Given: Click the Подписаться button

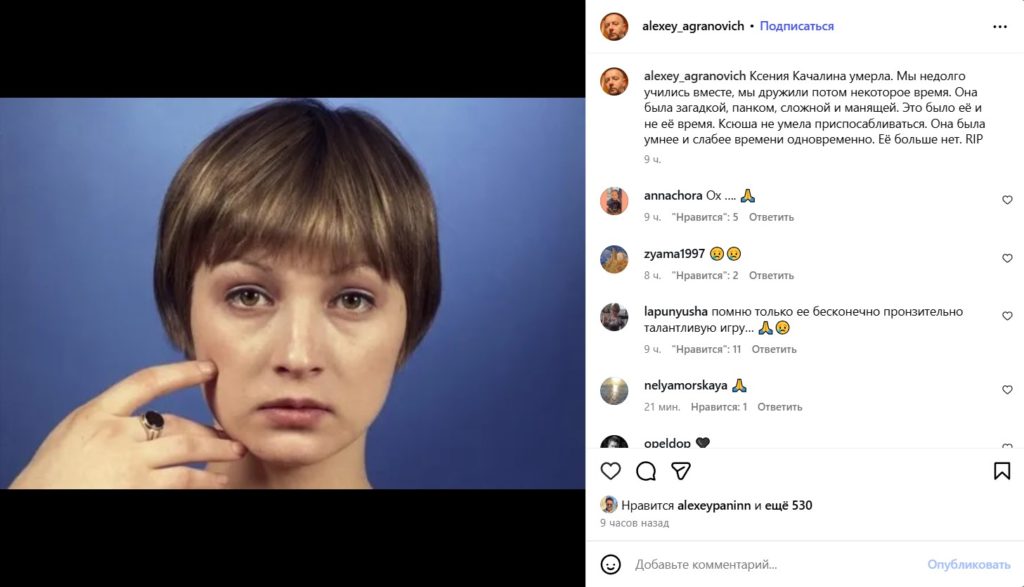Looking at the screenshot, I should 798,26.
